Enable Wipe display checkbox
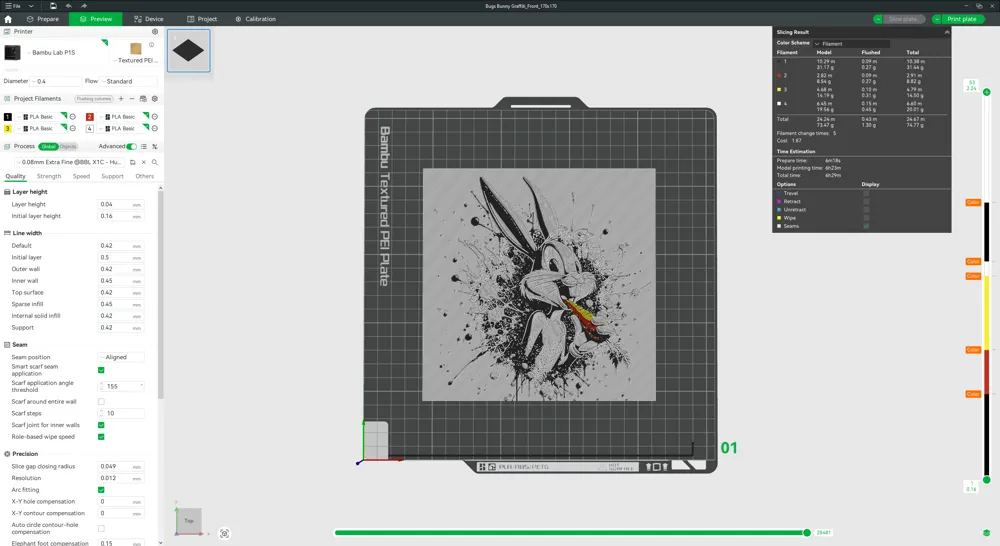Screen dimensions: 1000x546 click(x=866, y=218)
